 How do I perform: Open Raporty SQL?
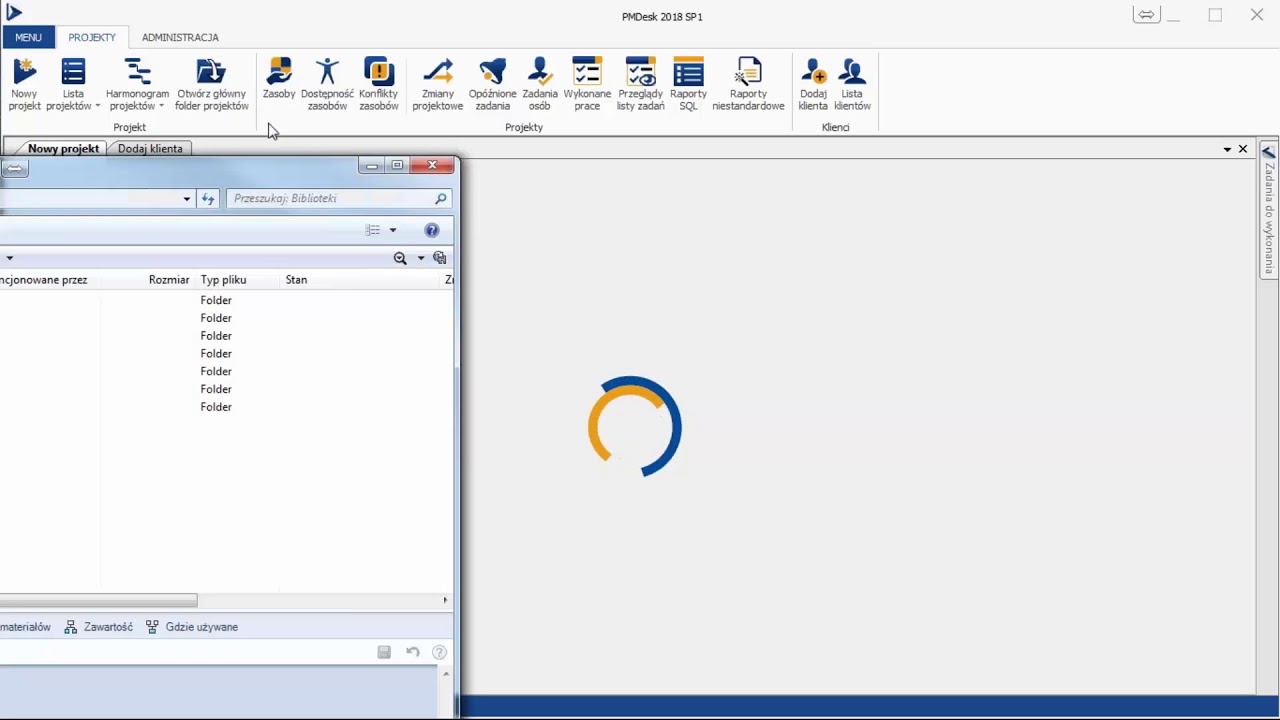(x=688, y=84)
